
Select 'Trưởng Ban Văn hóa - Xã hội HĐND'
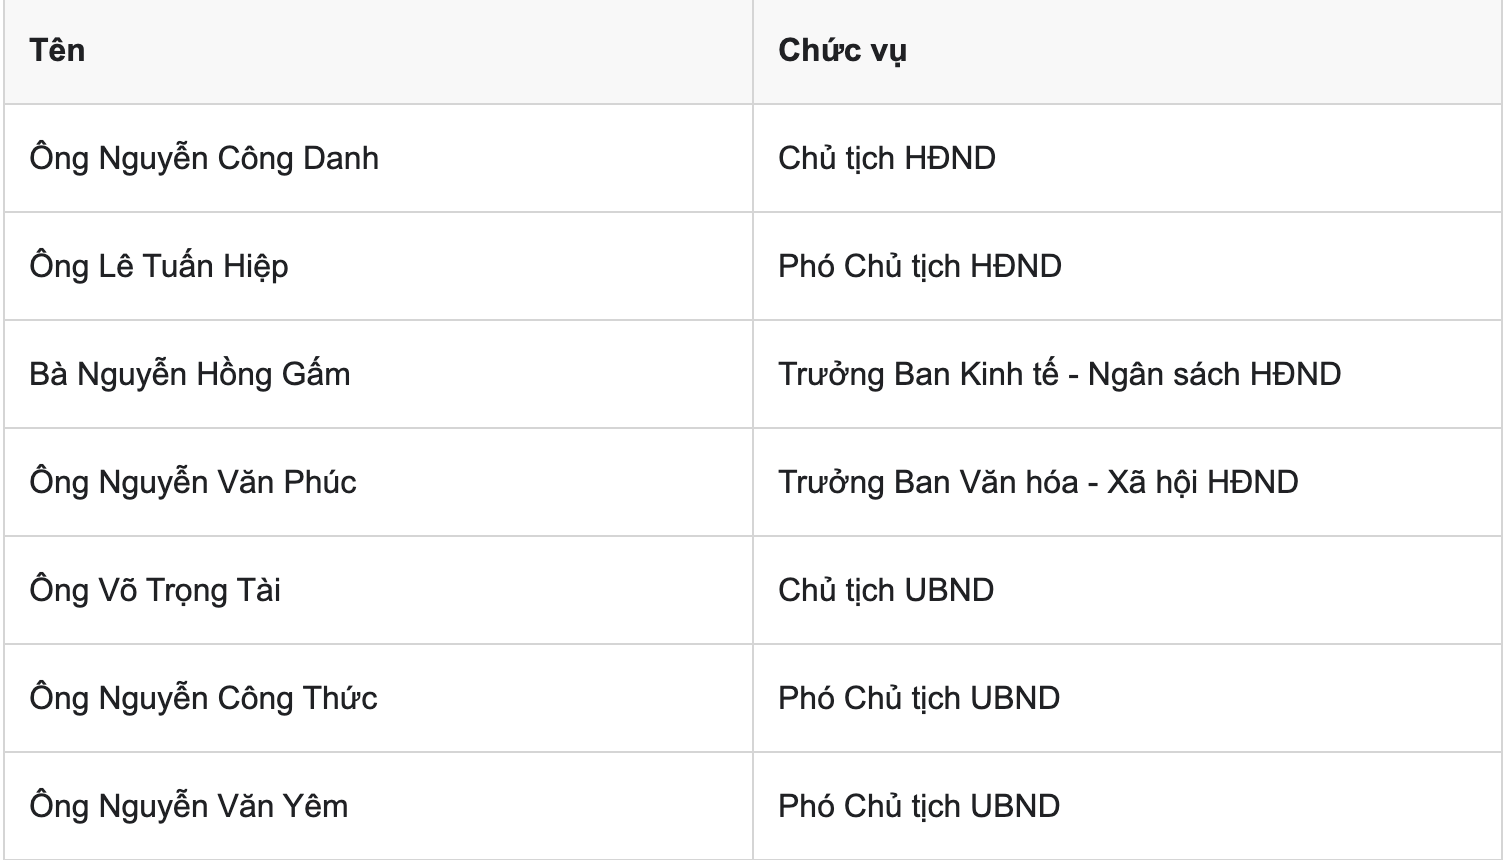1038,482
